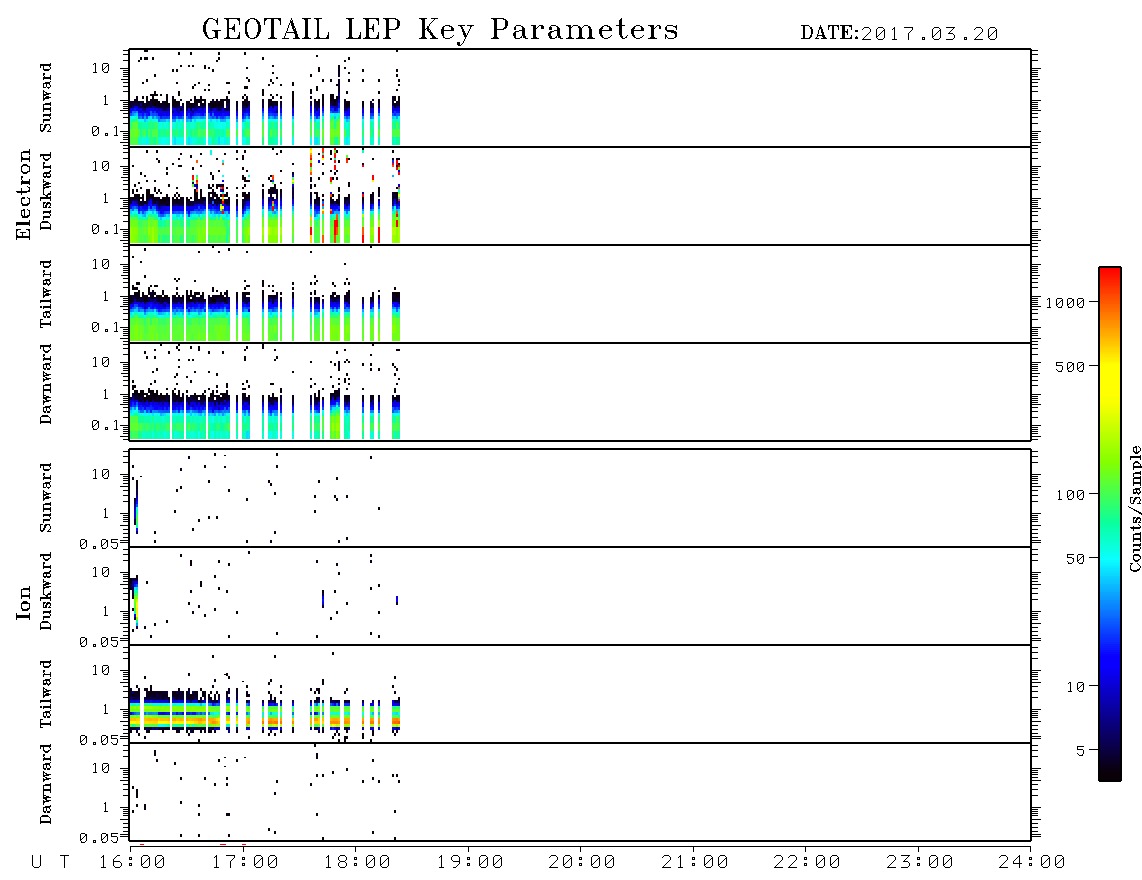Select the 17:00 time axis label

[245, 863]
